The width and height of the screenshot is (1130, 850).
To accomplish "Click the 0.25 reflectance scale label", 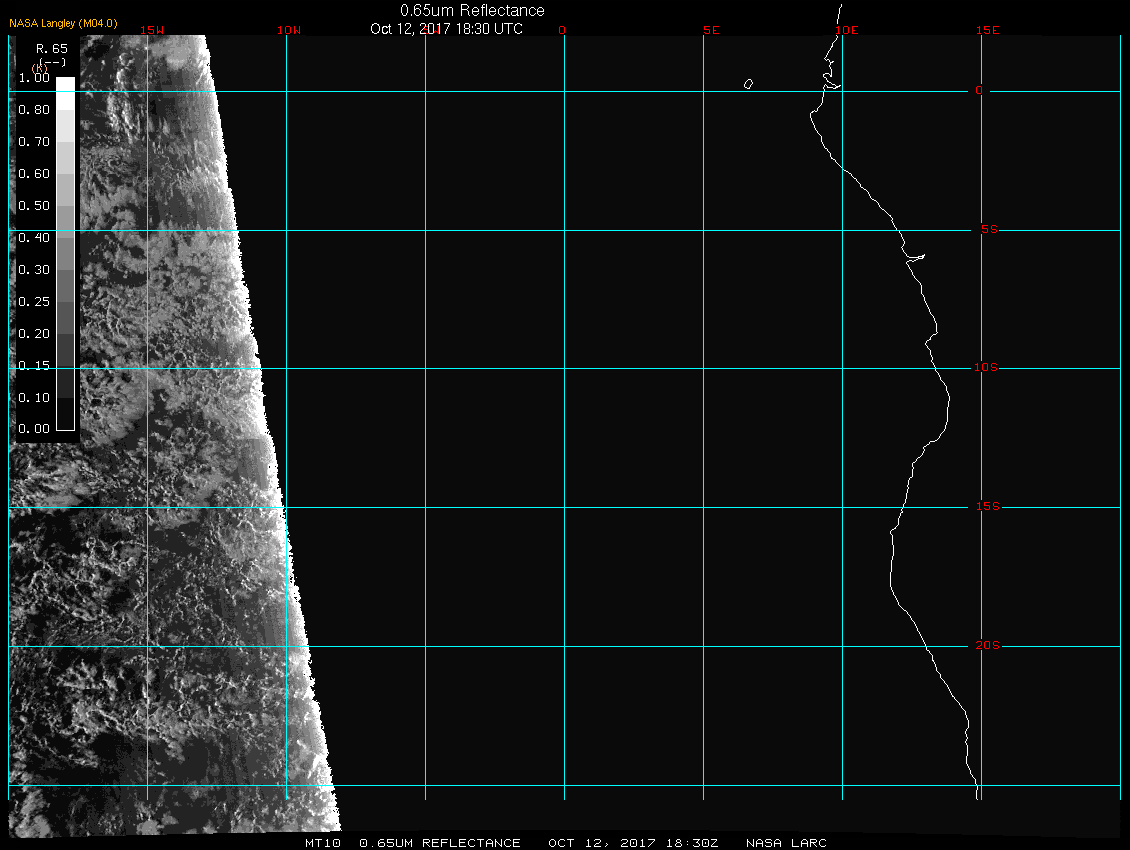I will pyautogui.click(x=34, y=301).
